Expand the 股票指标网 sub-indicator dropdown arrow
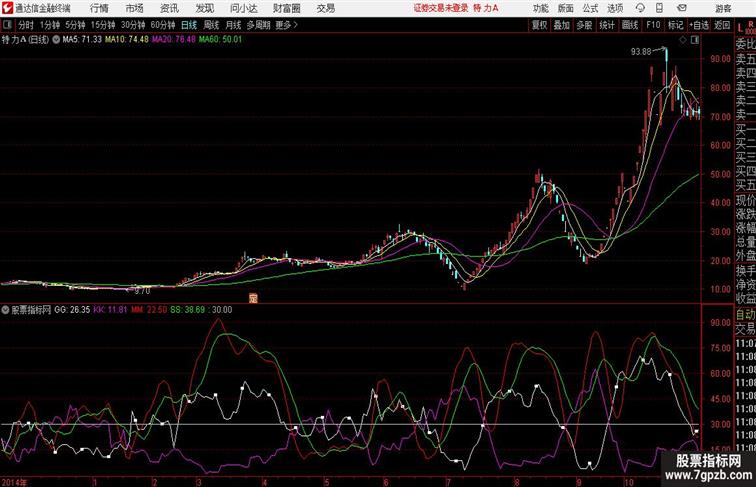The width and height of the screenshot is (756, 487). (5, 310)
